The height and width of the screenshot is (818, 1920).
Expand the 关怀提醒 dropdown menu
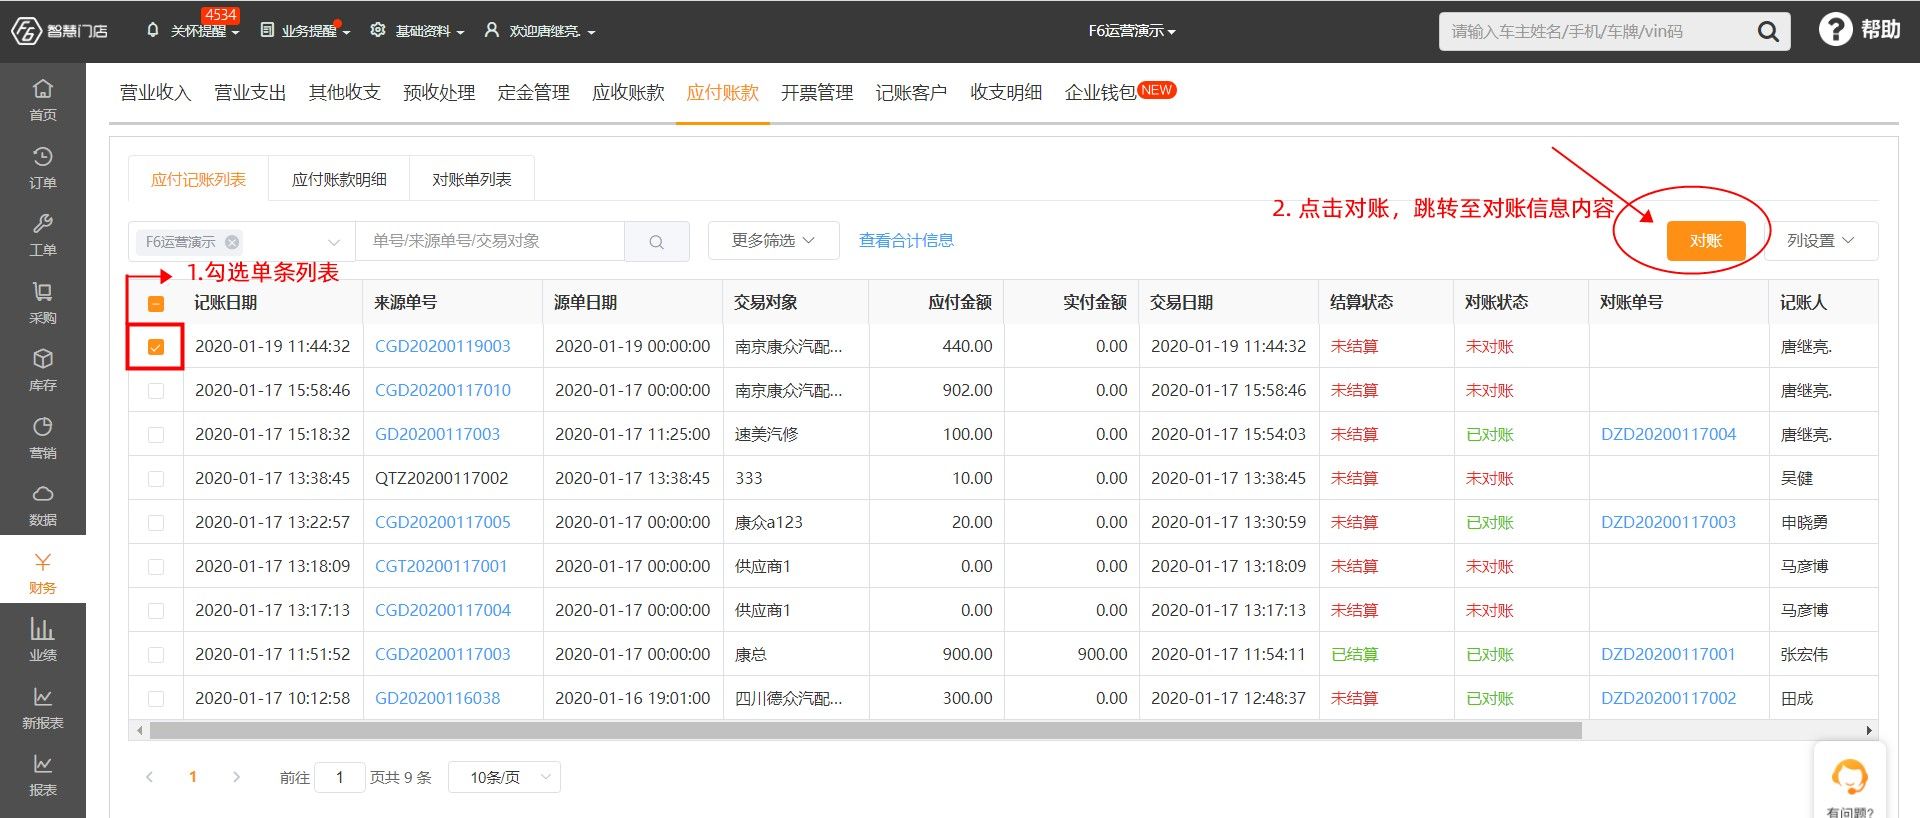point(193,31)
